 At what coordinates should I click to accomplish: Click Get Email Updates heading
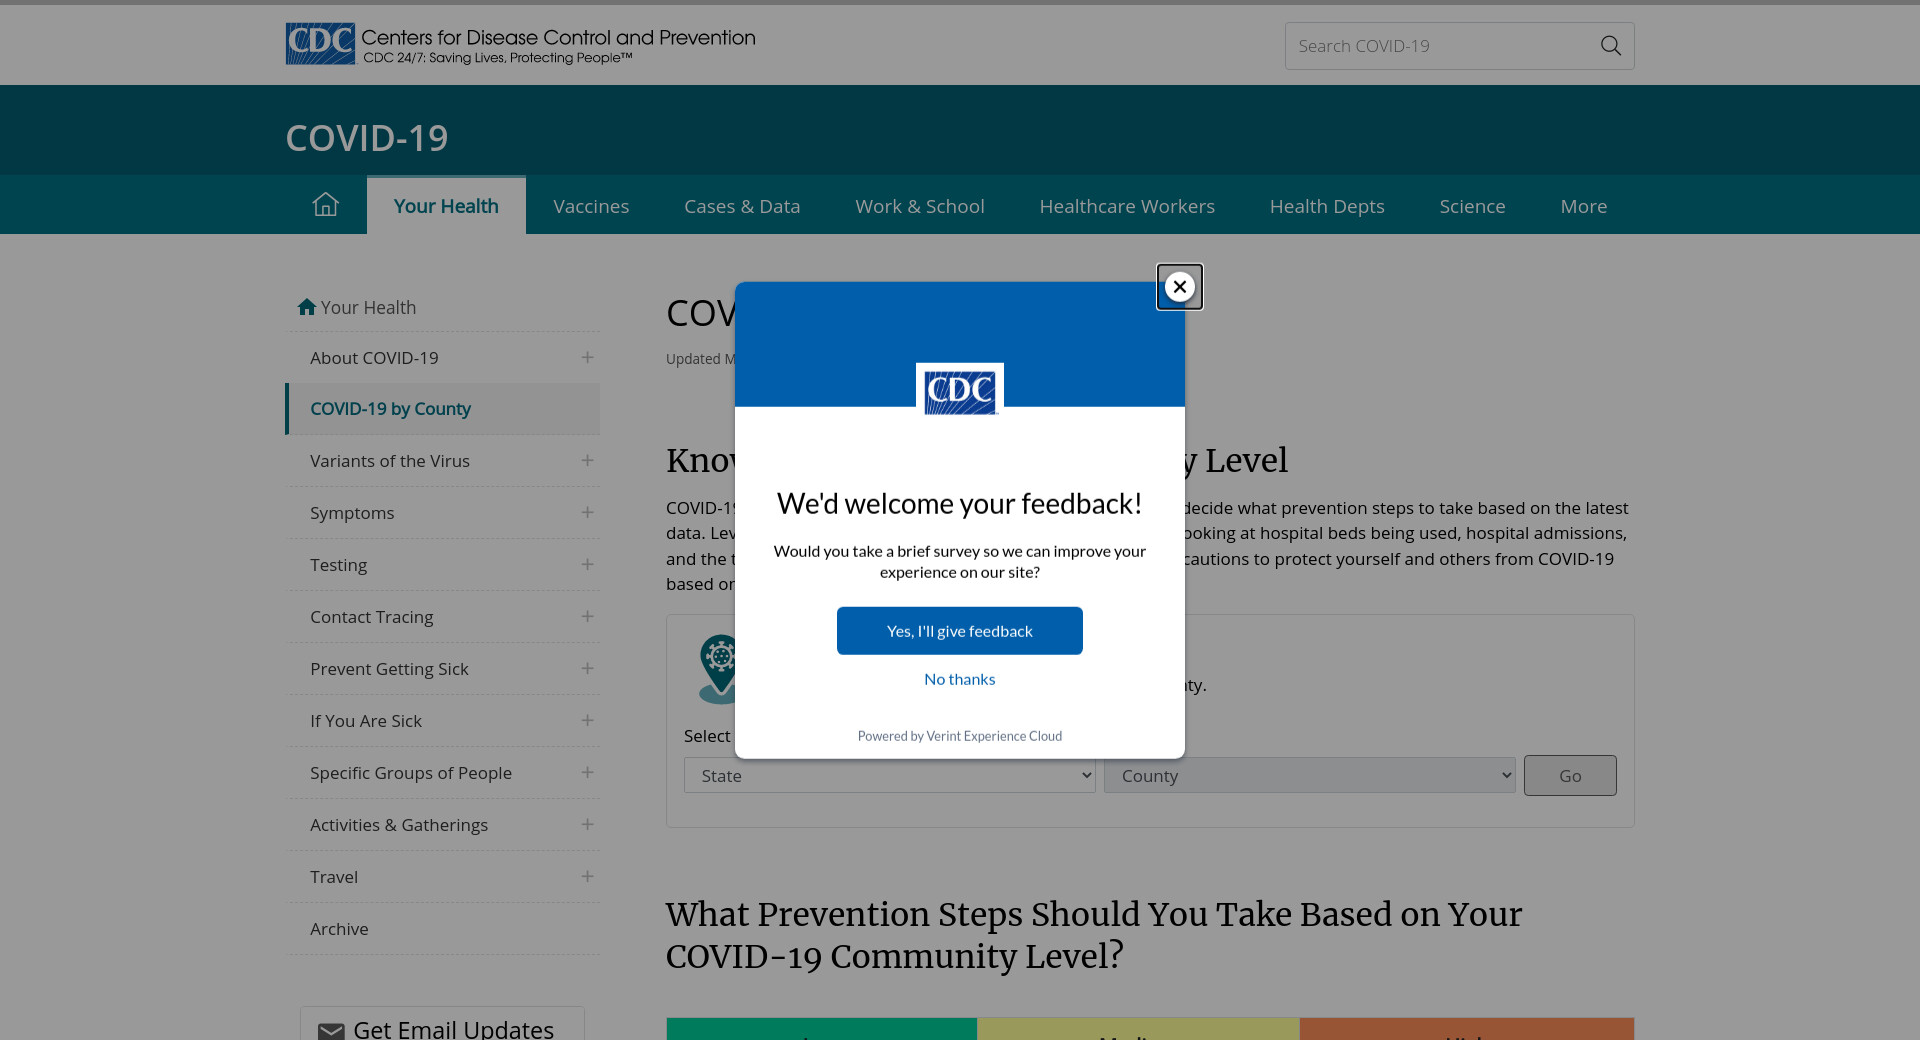453,1029
